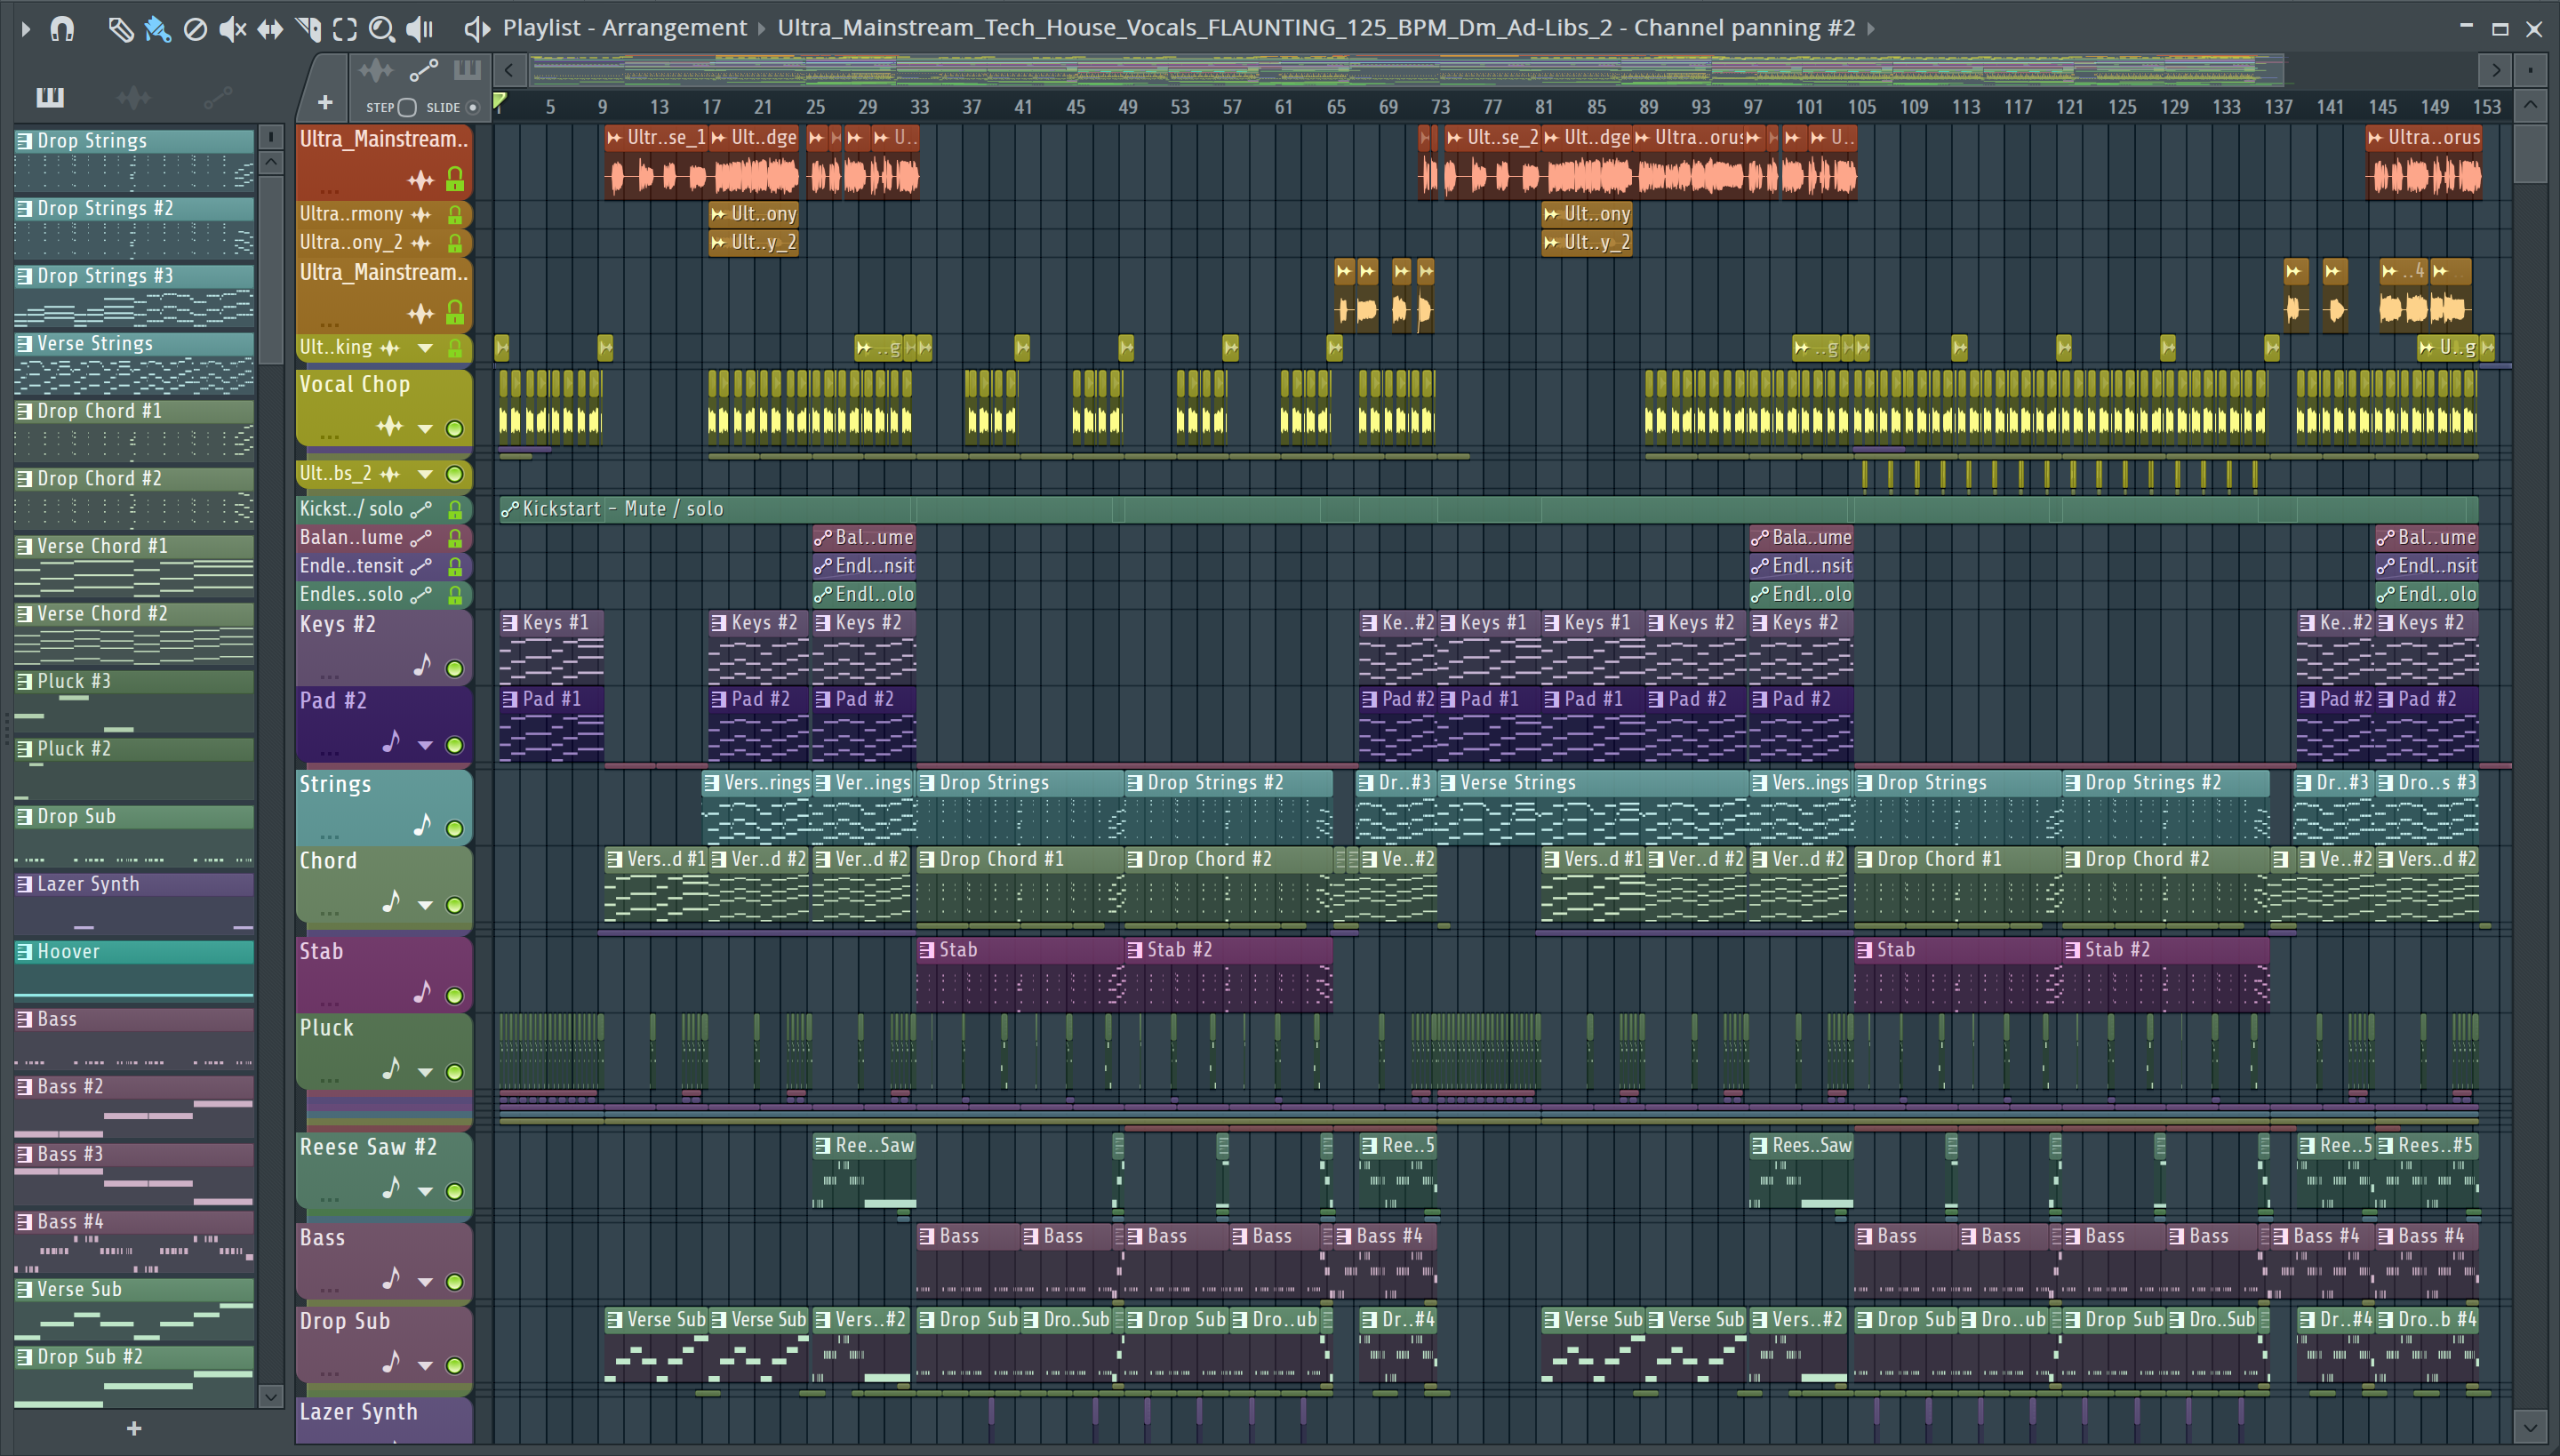Viewport: 2560px width, 1456px height.
Task: Click the playlist vertical scrollbar thumb
Action: pyautogui.click(x=2530, y=152)
